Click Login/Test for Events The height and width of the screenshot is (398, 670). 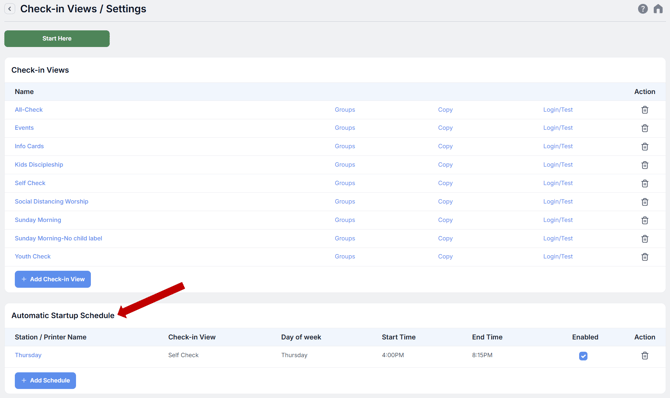(558, 127)
